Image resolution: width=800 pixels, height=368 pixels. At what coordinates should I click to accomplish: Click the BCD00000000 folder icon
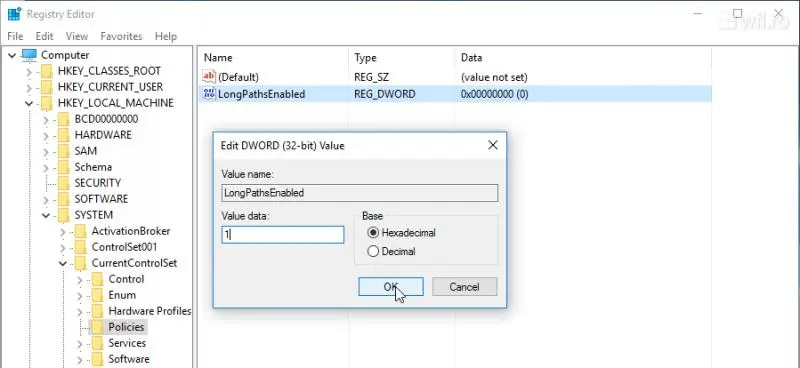[x=63, y=119]
